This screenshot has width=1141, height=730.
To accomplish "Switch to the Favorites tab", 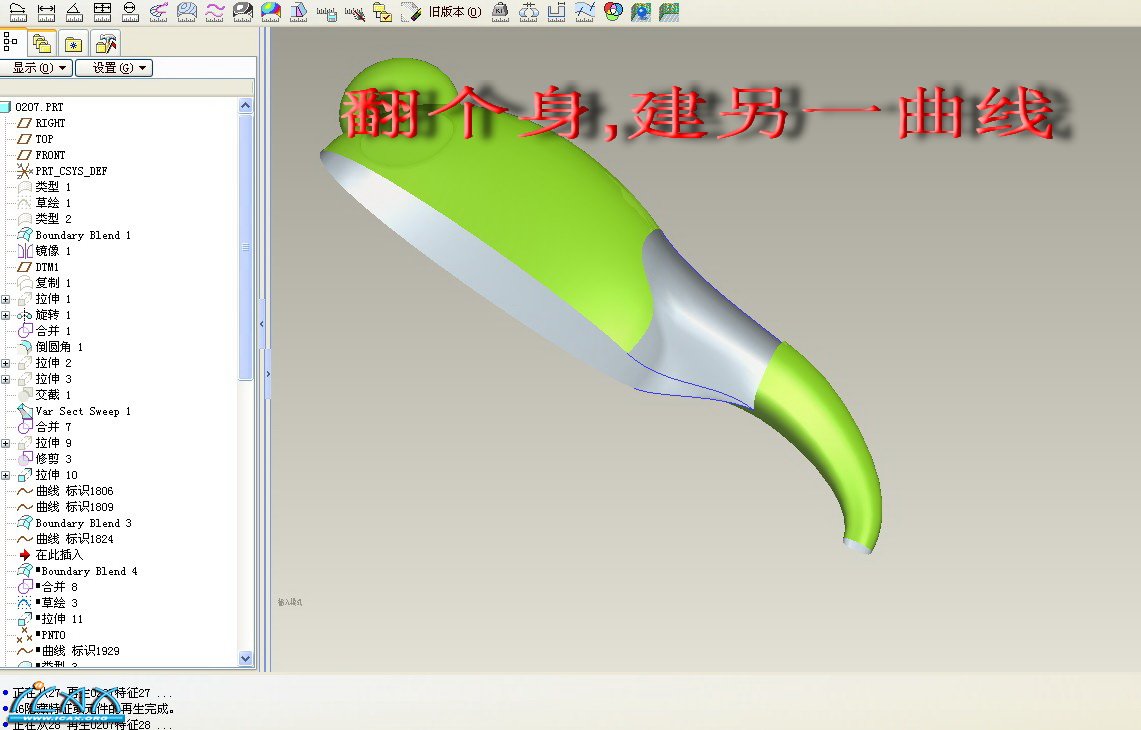I will (73, 44).
